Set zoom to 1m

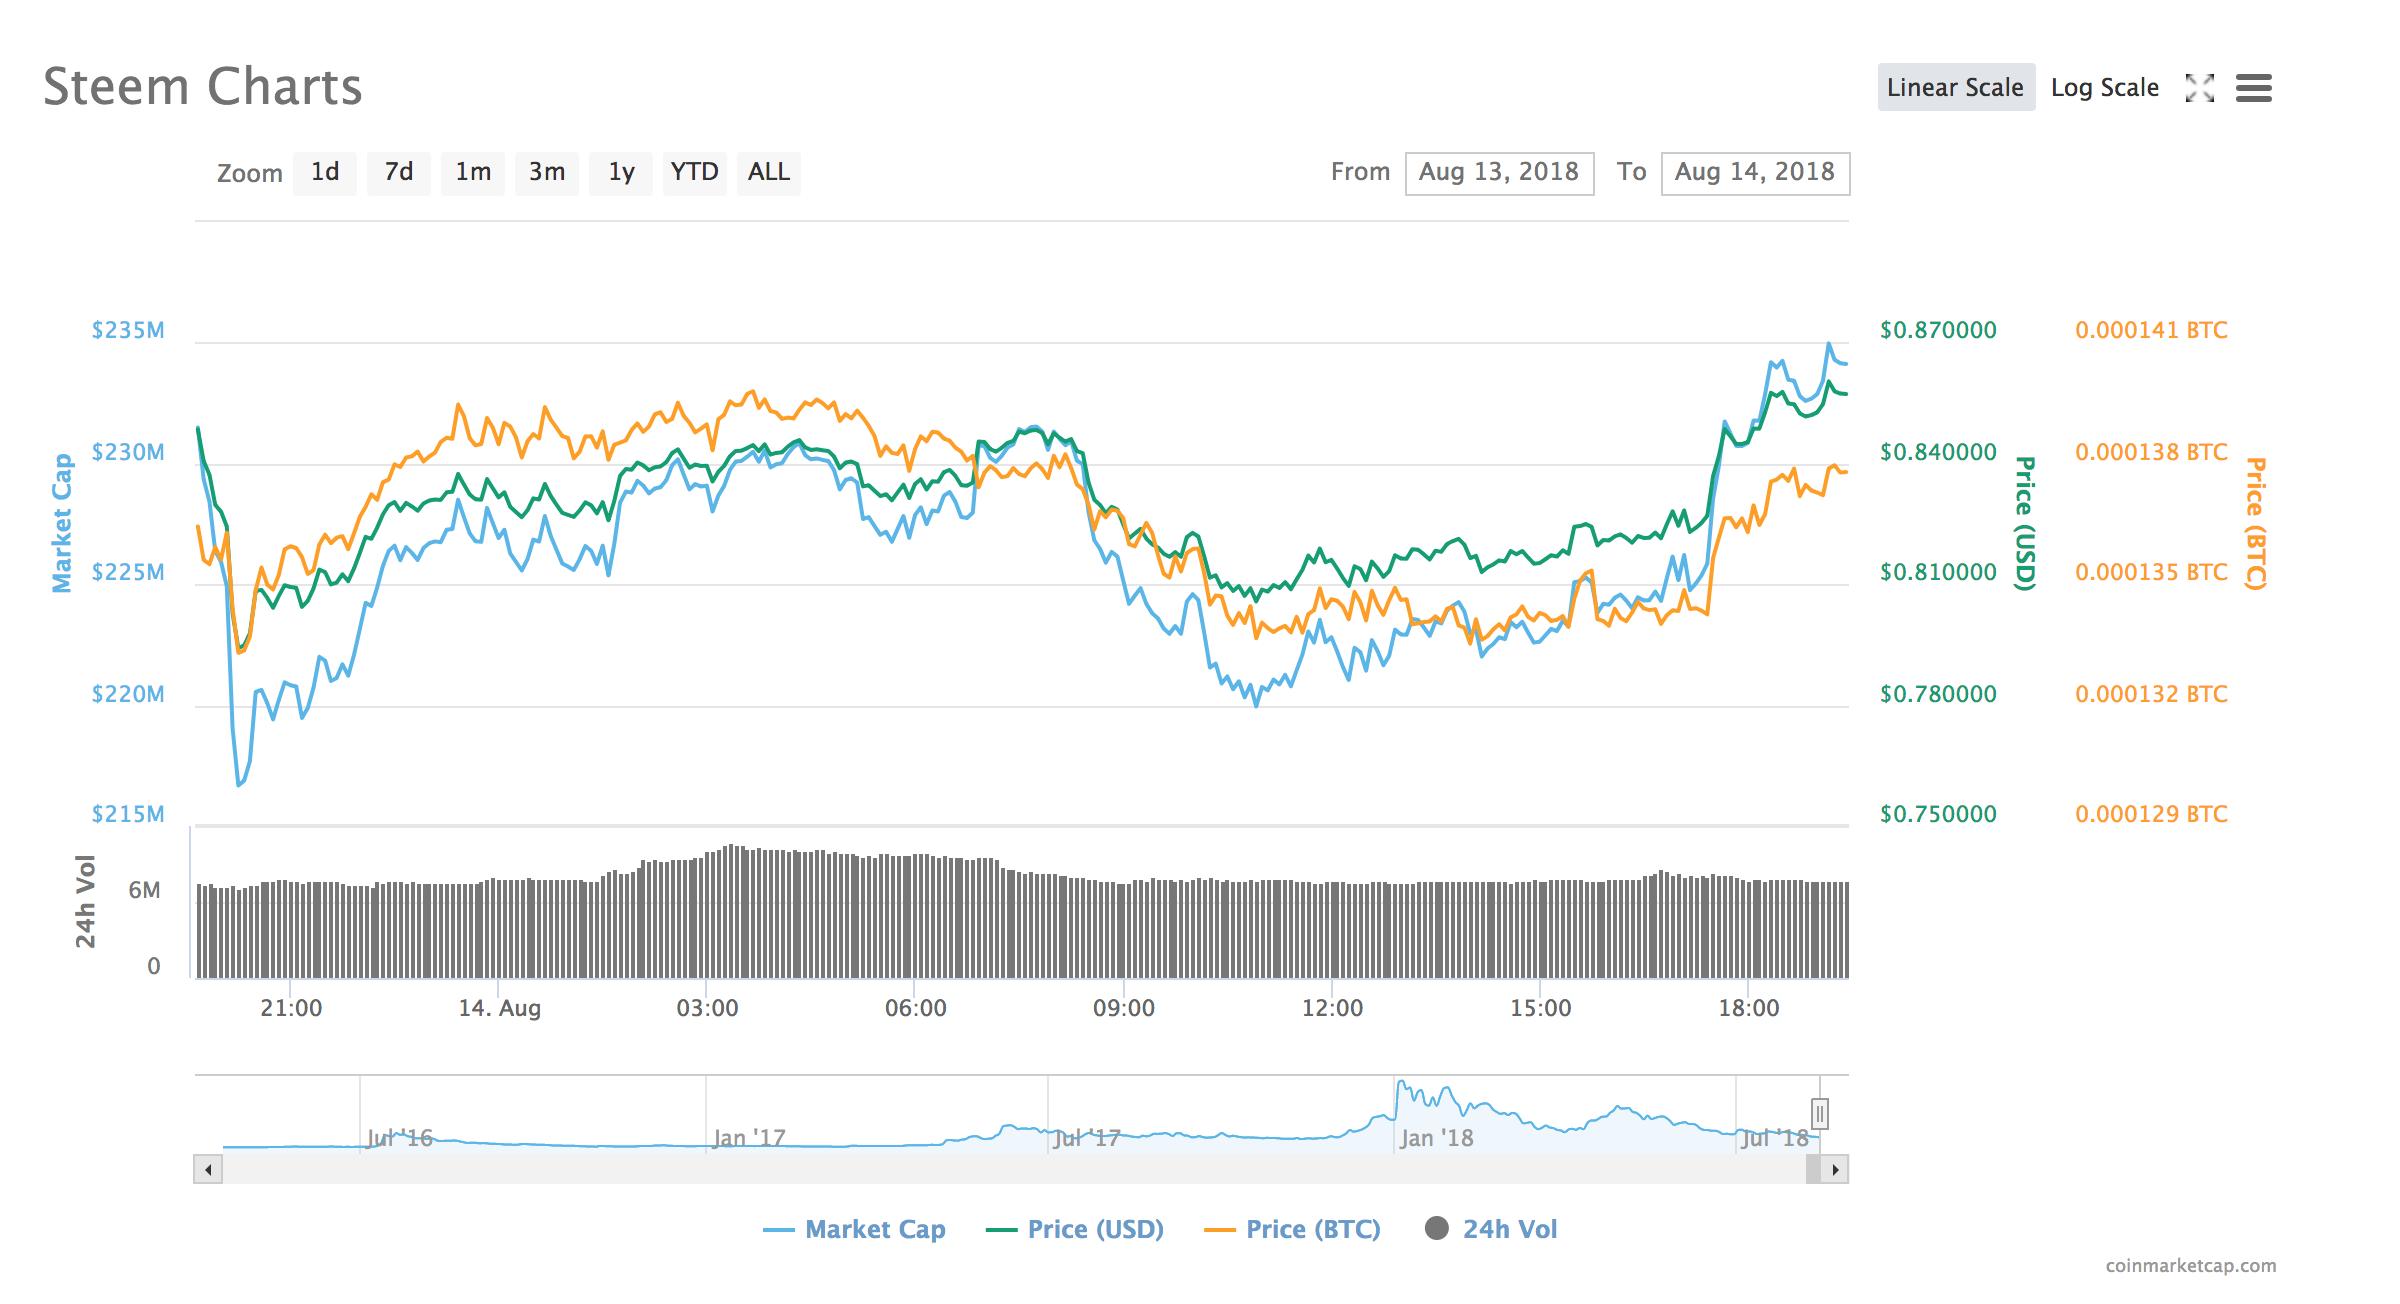(x=473, y=172)
